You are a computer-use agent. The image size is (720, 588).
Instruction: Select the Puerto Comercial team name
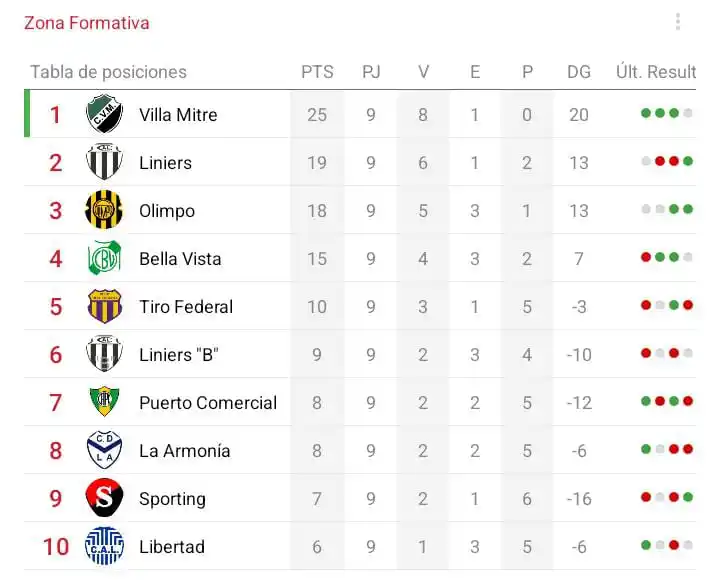click(x=208, y=403)
